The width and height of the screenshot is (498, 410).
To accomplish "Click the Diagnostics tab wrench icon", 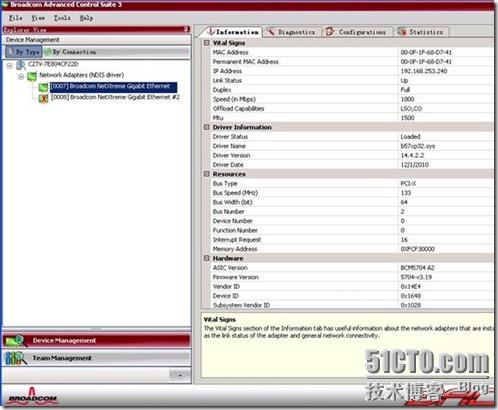I will click(271, 32).
